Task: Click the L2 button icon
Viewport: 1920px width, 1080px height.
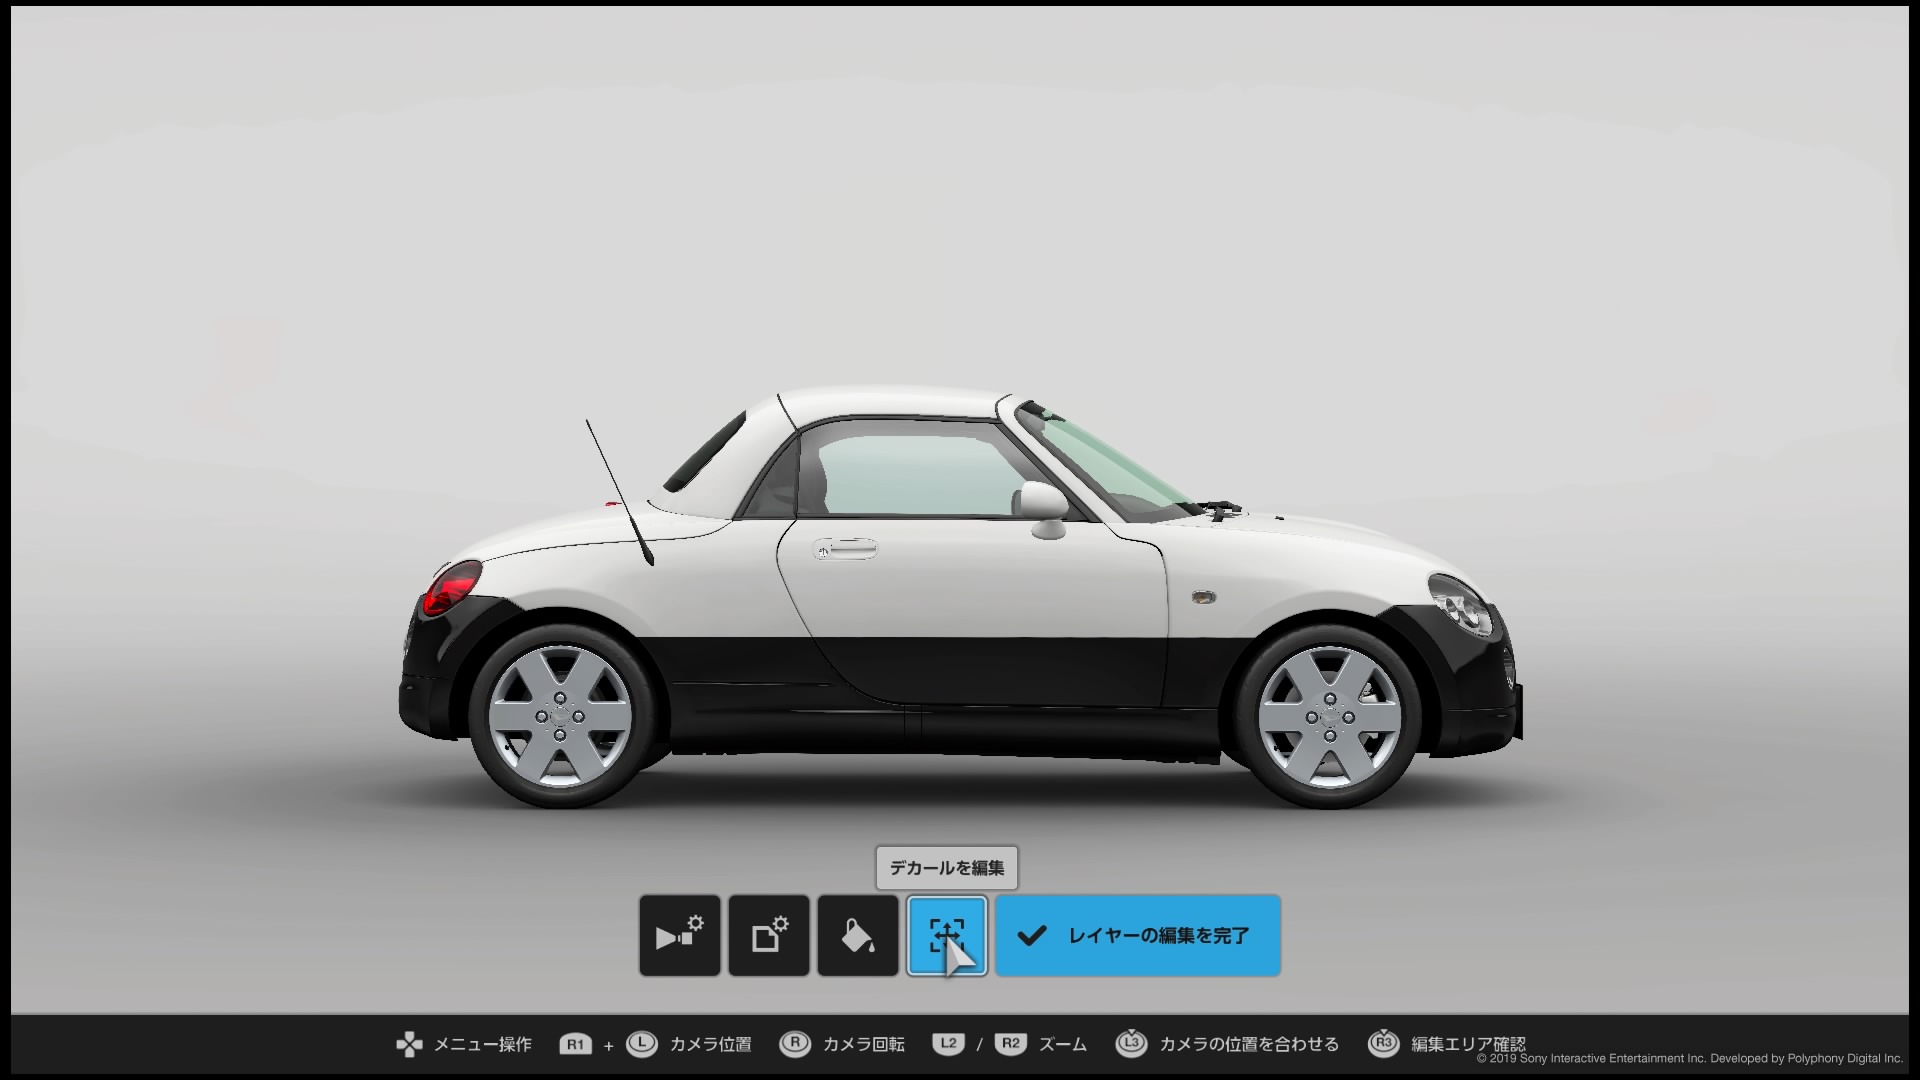Action: pyautogui.click(x=948, y=1044)
